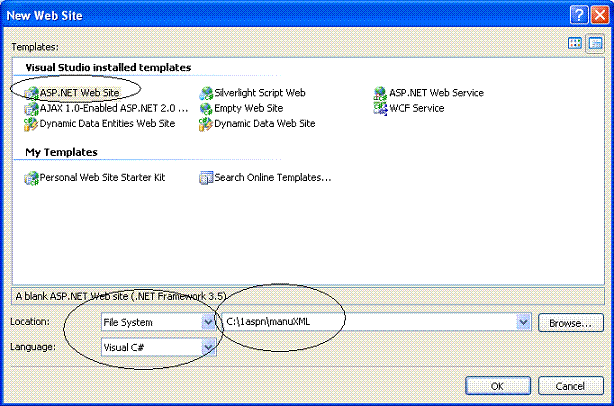Screen dimensions: 614x406
Task: Select the ASP.NET Web Service template icon
Action: click(x=380, y=93)
